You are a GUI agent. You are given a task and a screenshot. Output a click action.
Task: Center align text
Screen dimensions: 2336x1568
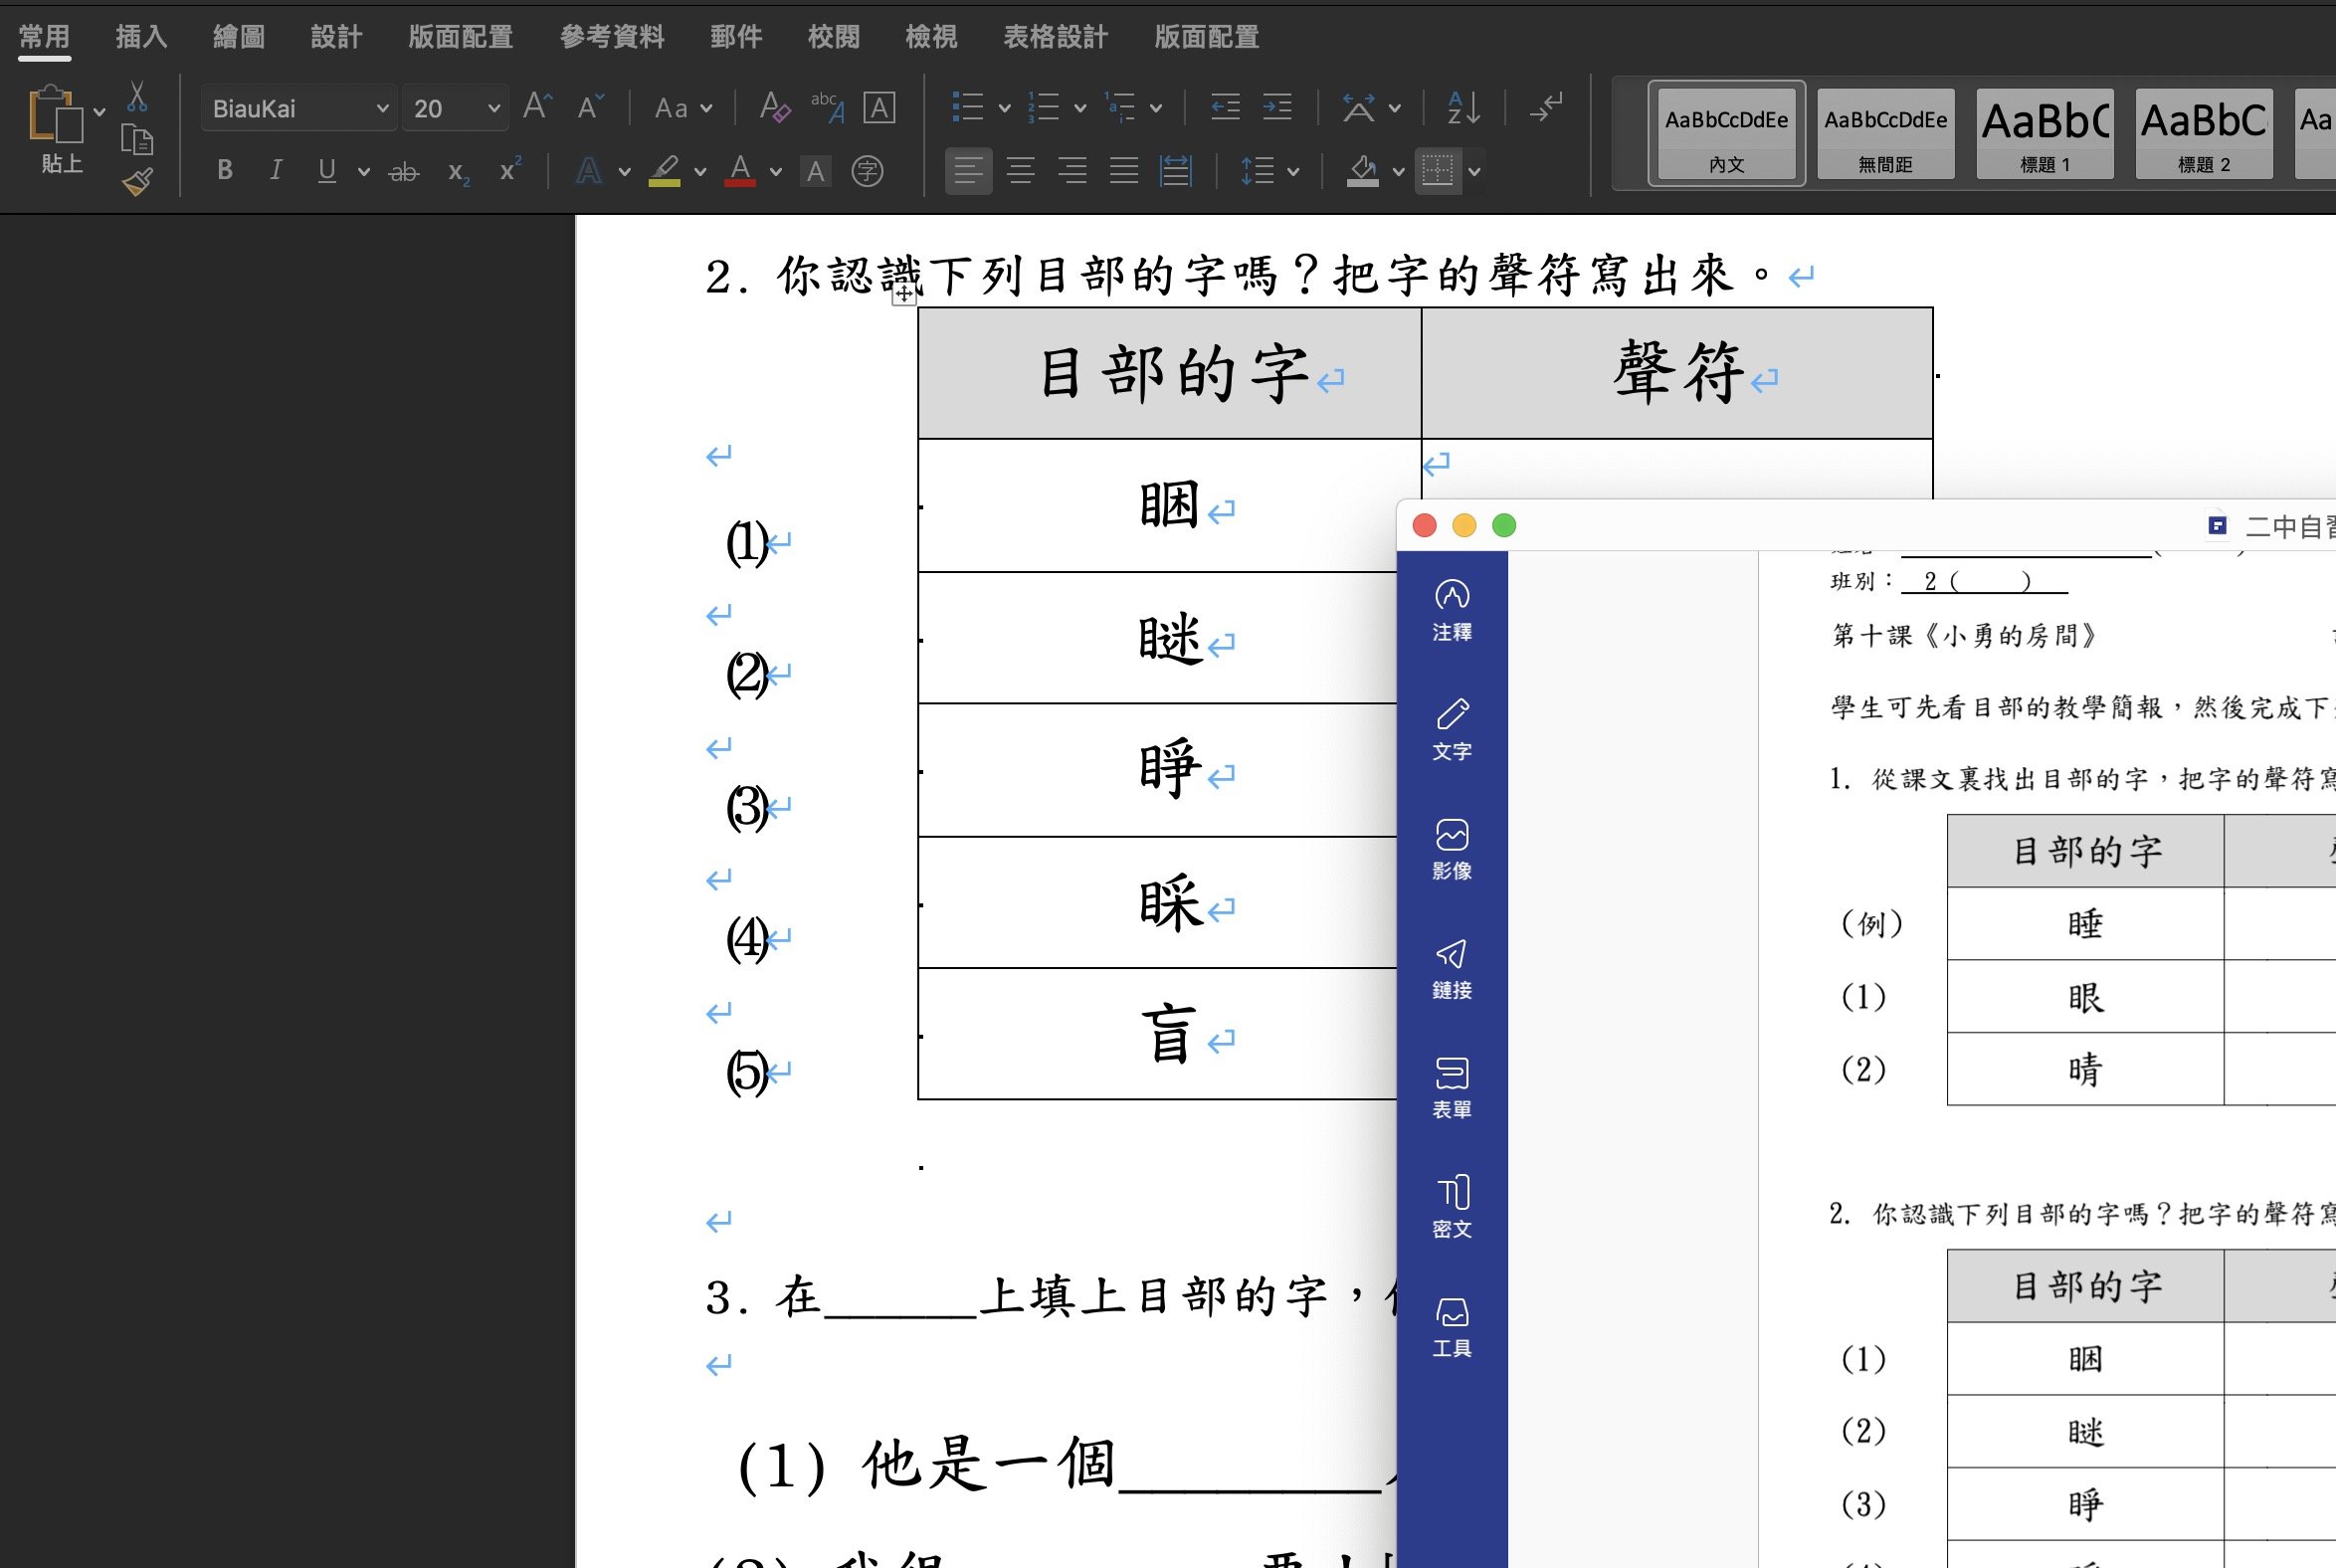1020,171
